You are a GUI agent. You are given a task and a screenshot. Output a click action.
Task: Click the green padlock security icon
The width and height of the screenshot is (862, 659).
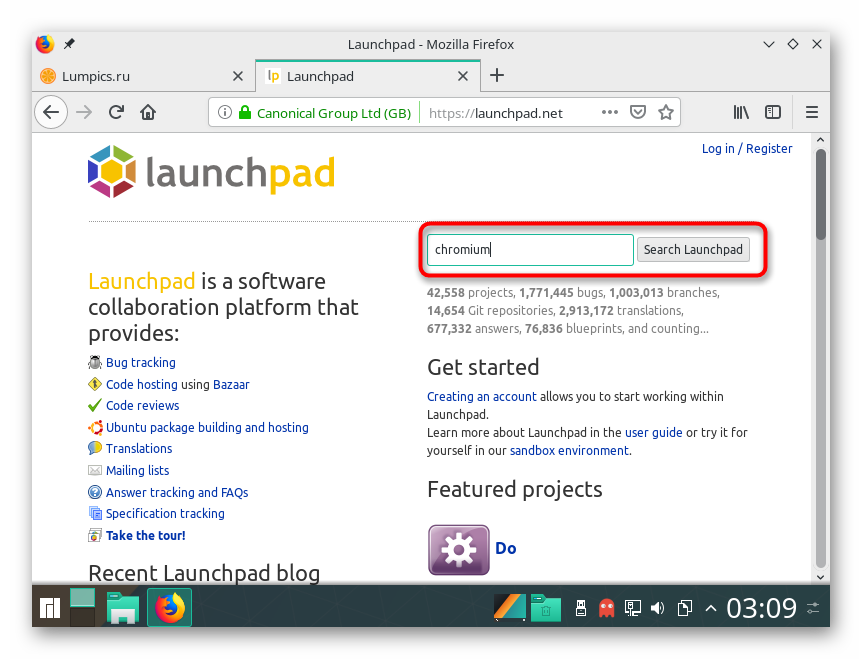(x=245, y=113)
